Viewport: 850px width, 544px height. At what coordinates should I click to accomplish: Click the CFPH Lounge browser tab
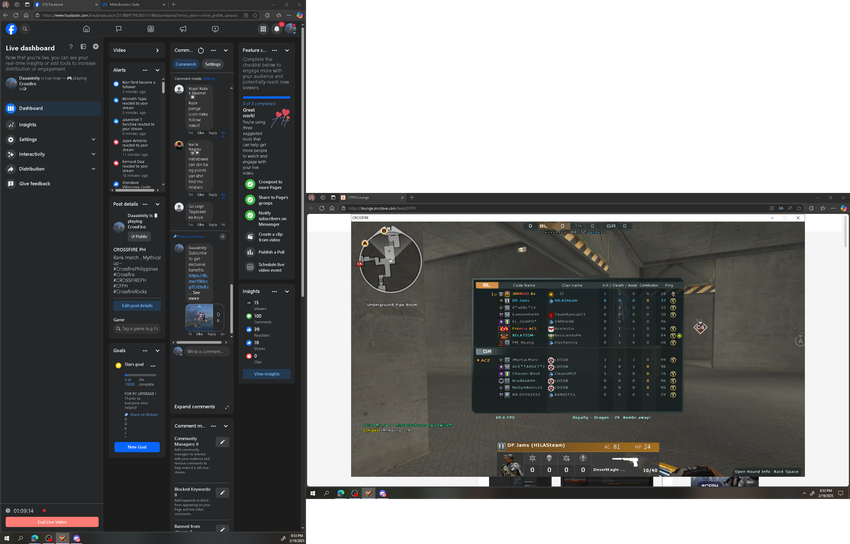[x=372, y=197]
